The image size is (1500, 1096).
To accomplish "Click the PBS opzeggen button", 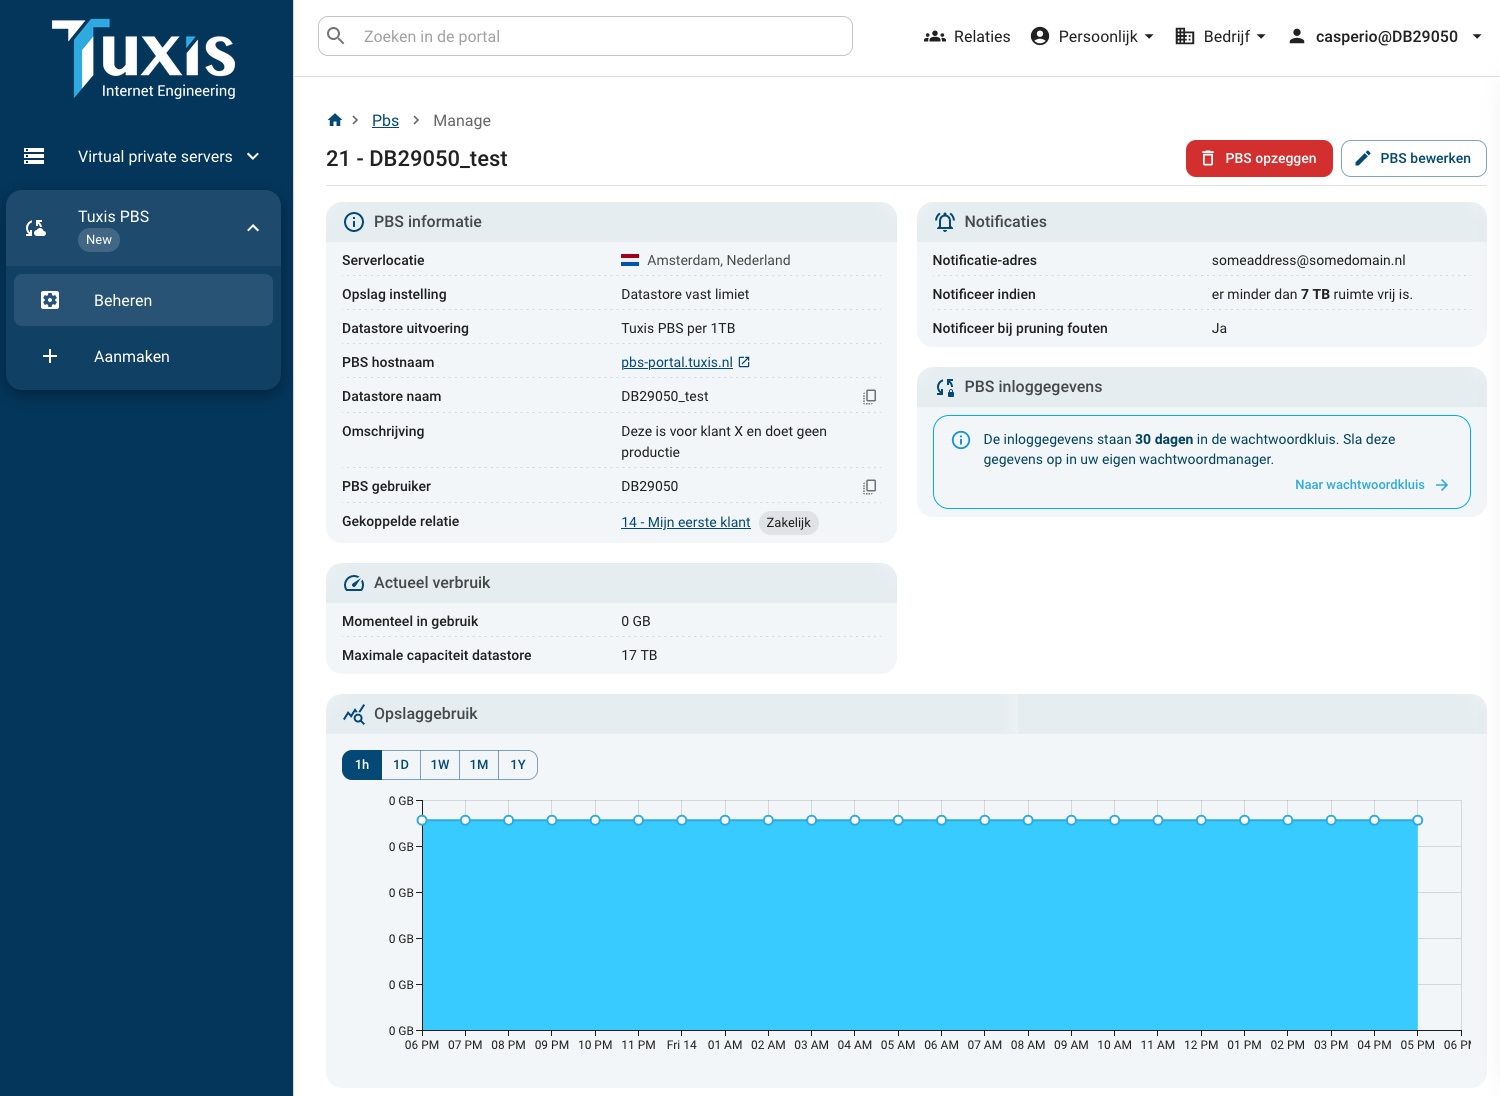I will click(x=1259, y=158).
